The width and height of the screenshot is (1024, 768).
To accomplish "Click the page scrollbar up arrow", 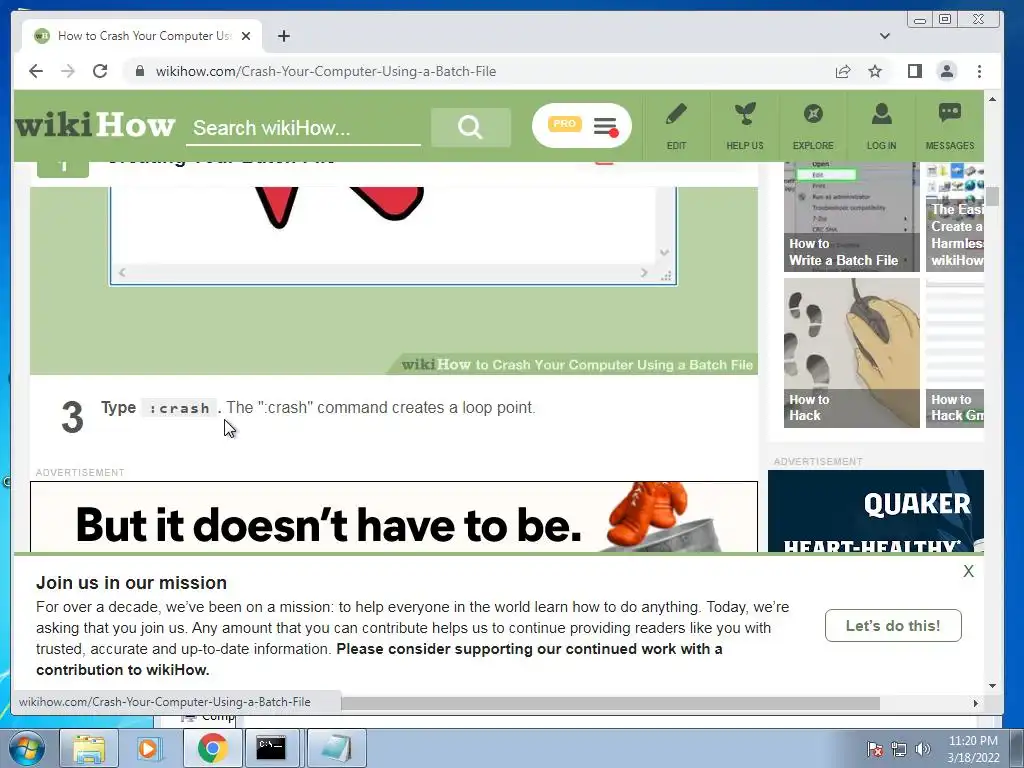I will pos(993,99).
